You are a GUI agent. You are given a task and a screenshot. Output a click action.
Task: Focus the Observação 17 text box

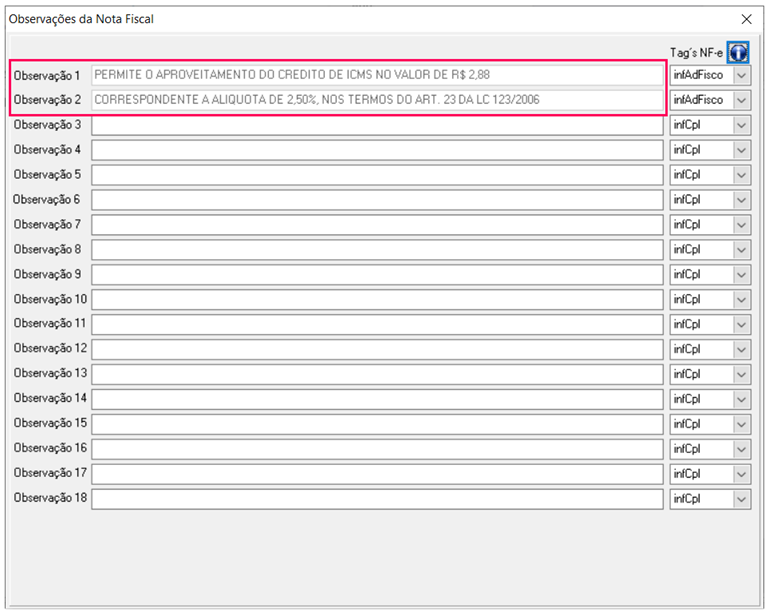tap(377, 474)
